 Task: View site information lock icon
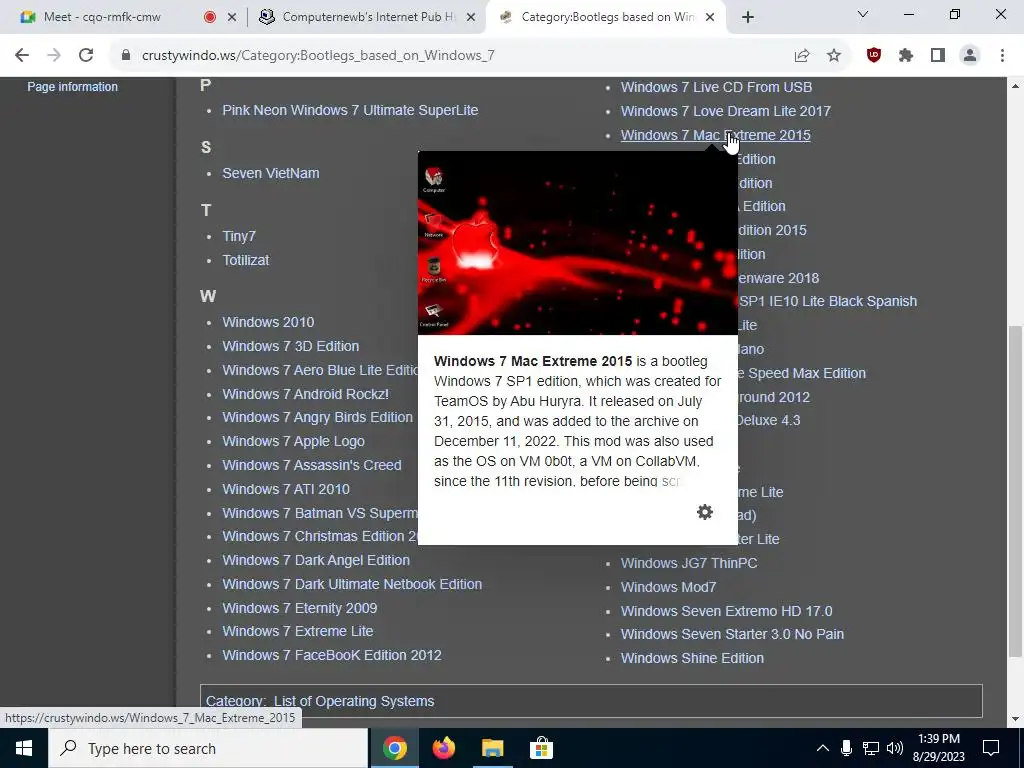126,56
